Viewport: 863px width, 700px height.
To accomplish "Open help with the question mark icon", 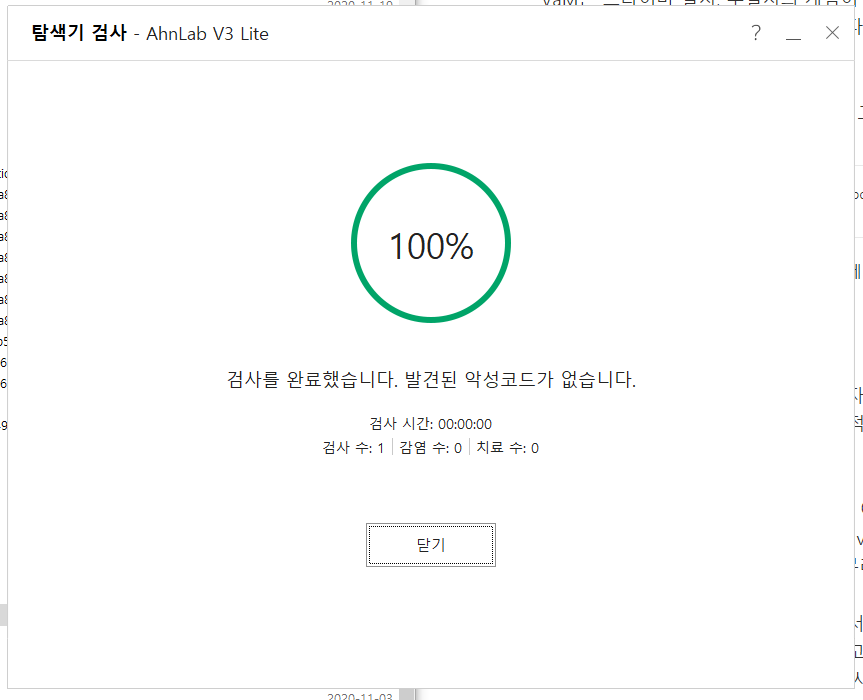I will pyautogui.click(x=756, y=33).
